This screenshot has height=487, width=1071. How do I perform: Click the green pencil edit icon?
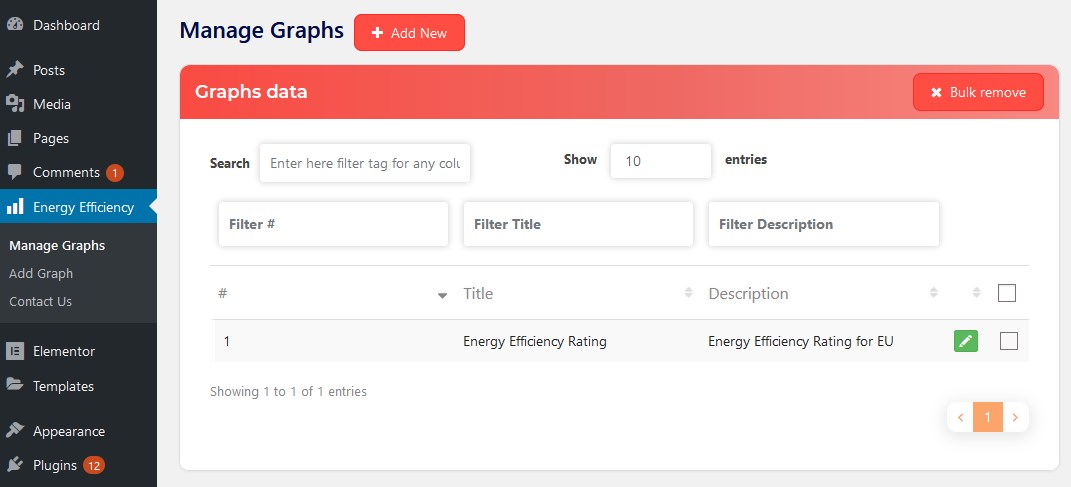tap(965, 341)
